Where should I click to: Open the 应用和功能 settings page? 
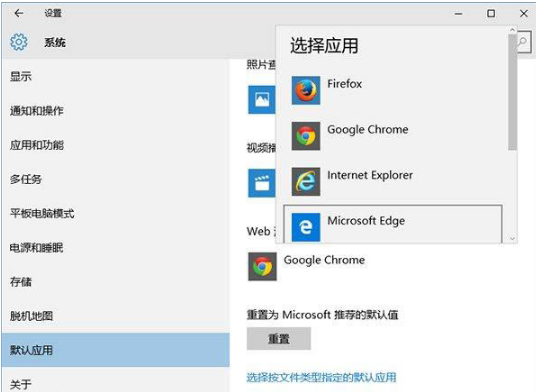click(116, 145)
